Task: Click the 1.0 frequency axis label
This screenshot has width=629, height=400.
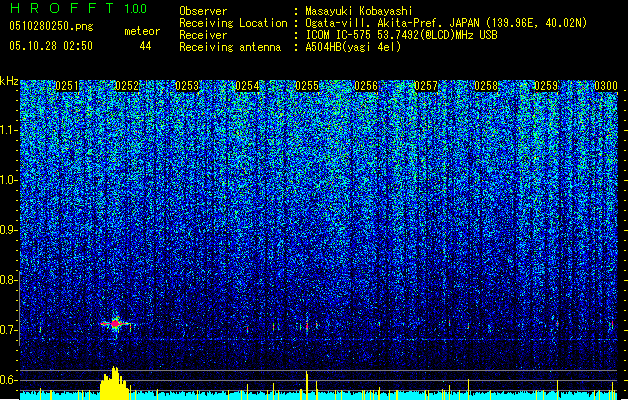Action: coord(9,180)
